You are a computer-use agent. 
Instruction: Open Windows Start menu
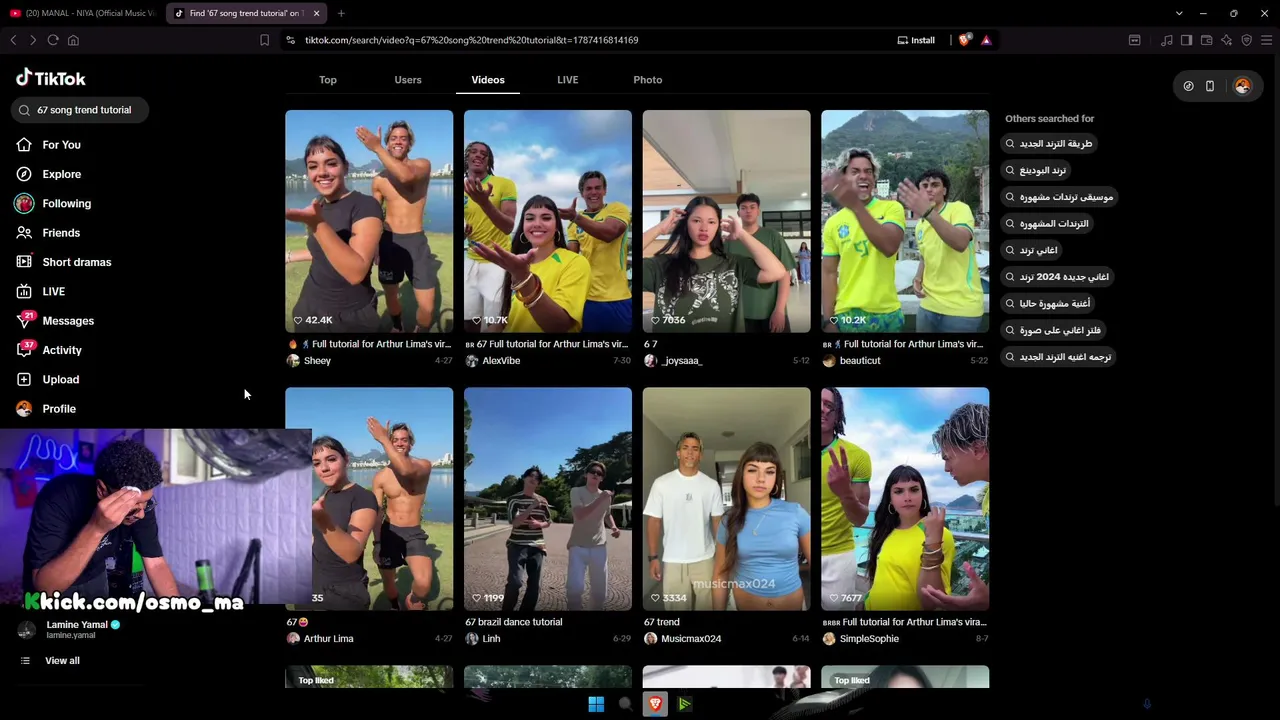pos(596,704)
